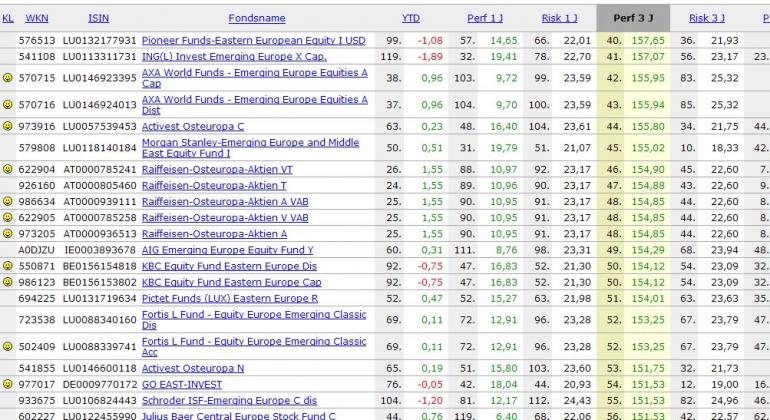This screenshot has height=420, width=770.
Task: Open Raiffeisen-Osteuropa-Aktien A link for WKN 973205
Action: (214, 234)
